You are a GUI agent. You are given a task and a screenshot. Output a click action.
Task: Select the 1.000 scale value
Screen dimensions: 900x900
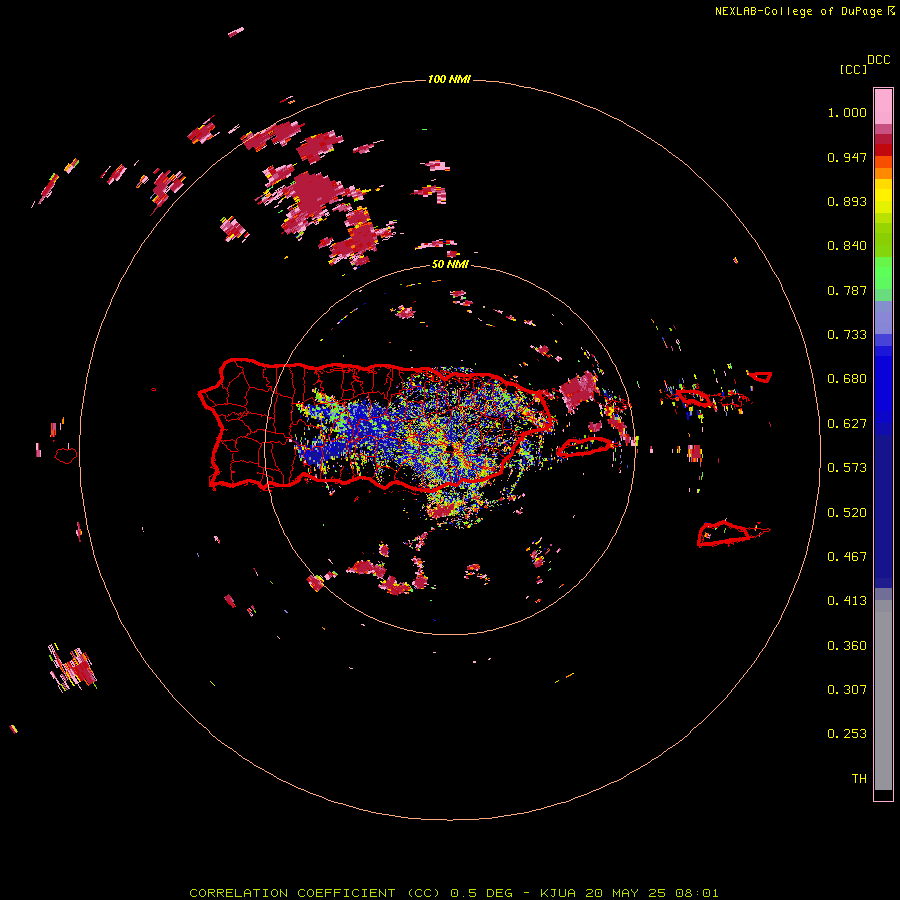pos(847,112)
